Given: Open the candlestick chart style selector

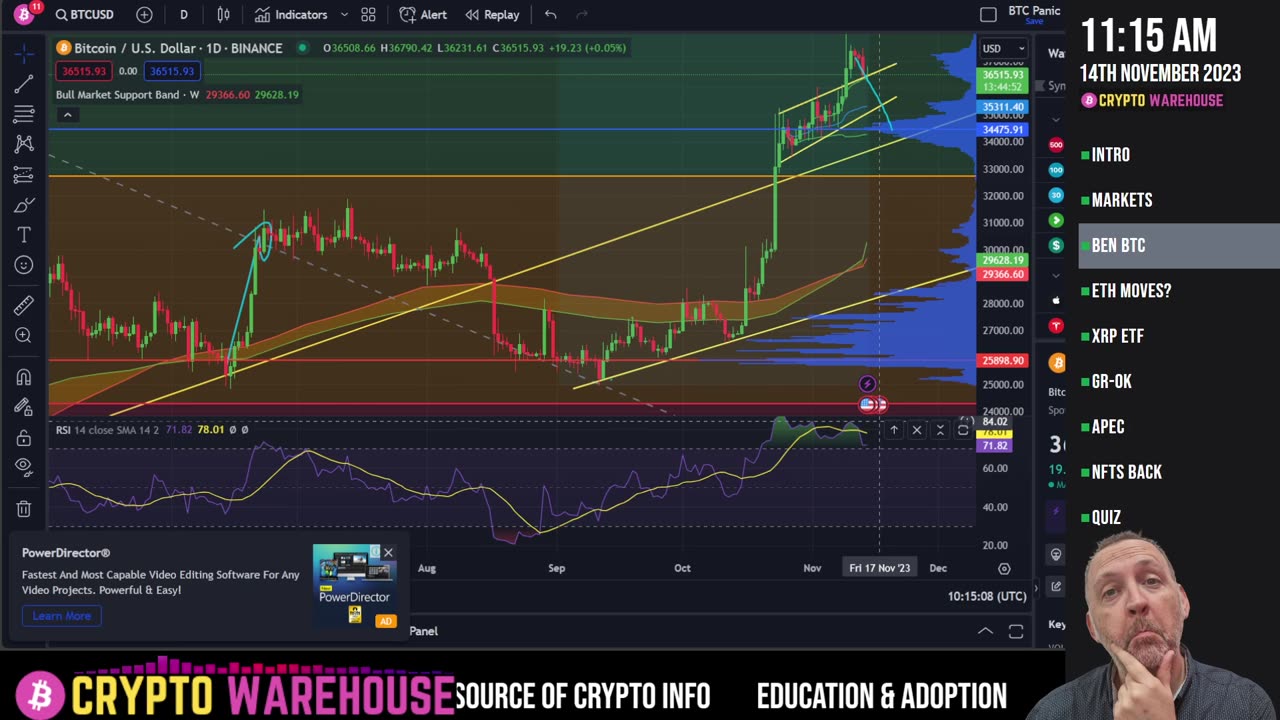Looking at the screenshot, I should tap(223, 14).
